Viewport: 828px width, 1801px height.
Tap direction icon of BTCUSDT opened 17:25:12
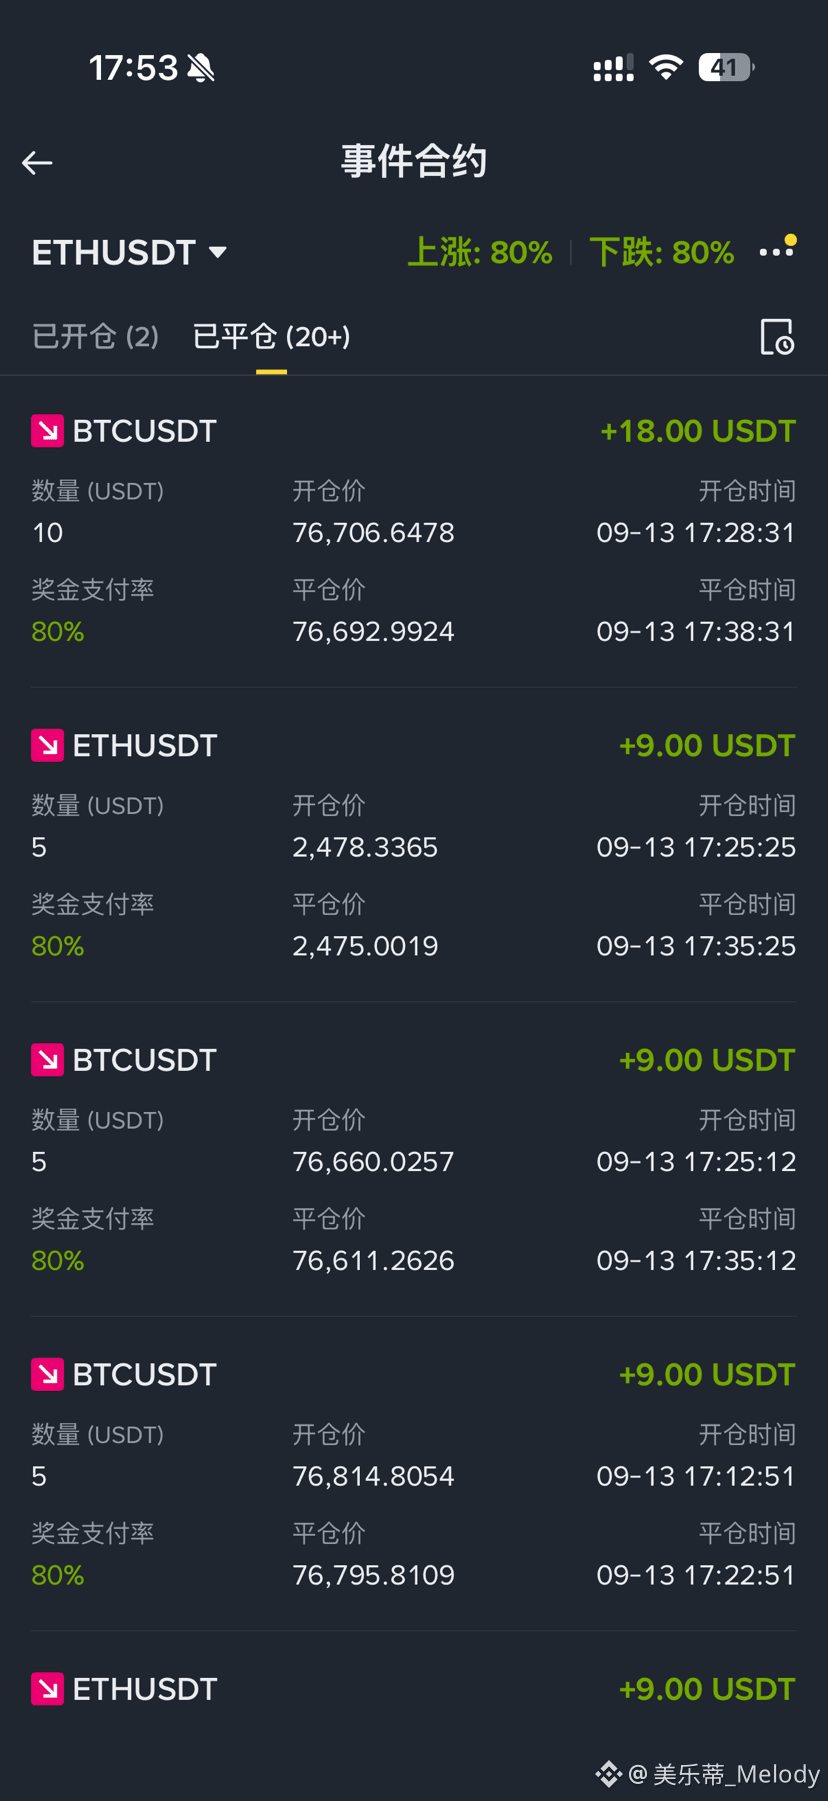[47, 1060]
